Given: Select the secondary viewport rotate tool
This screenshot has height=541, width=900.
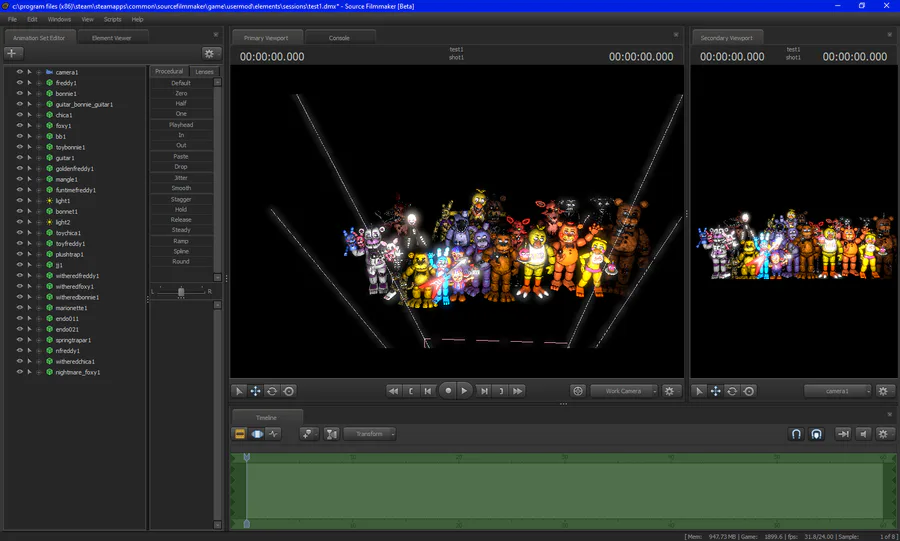Looking at the screenshot, I should point(732,391).
